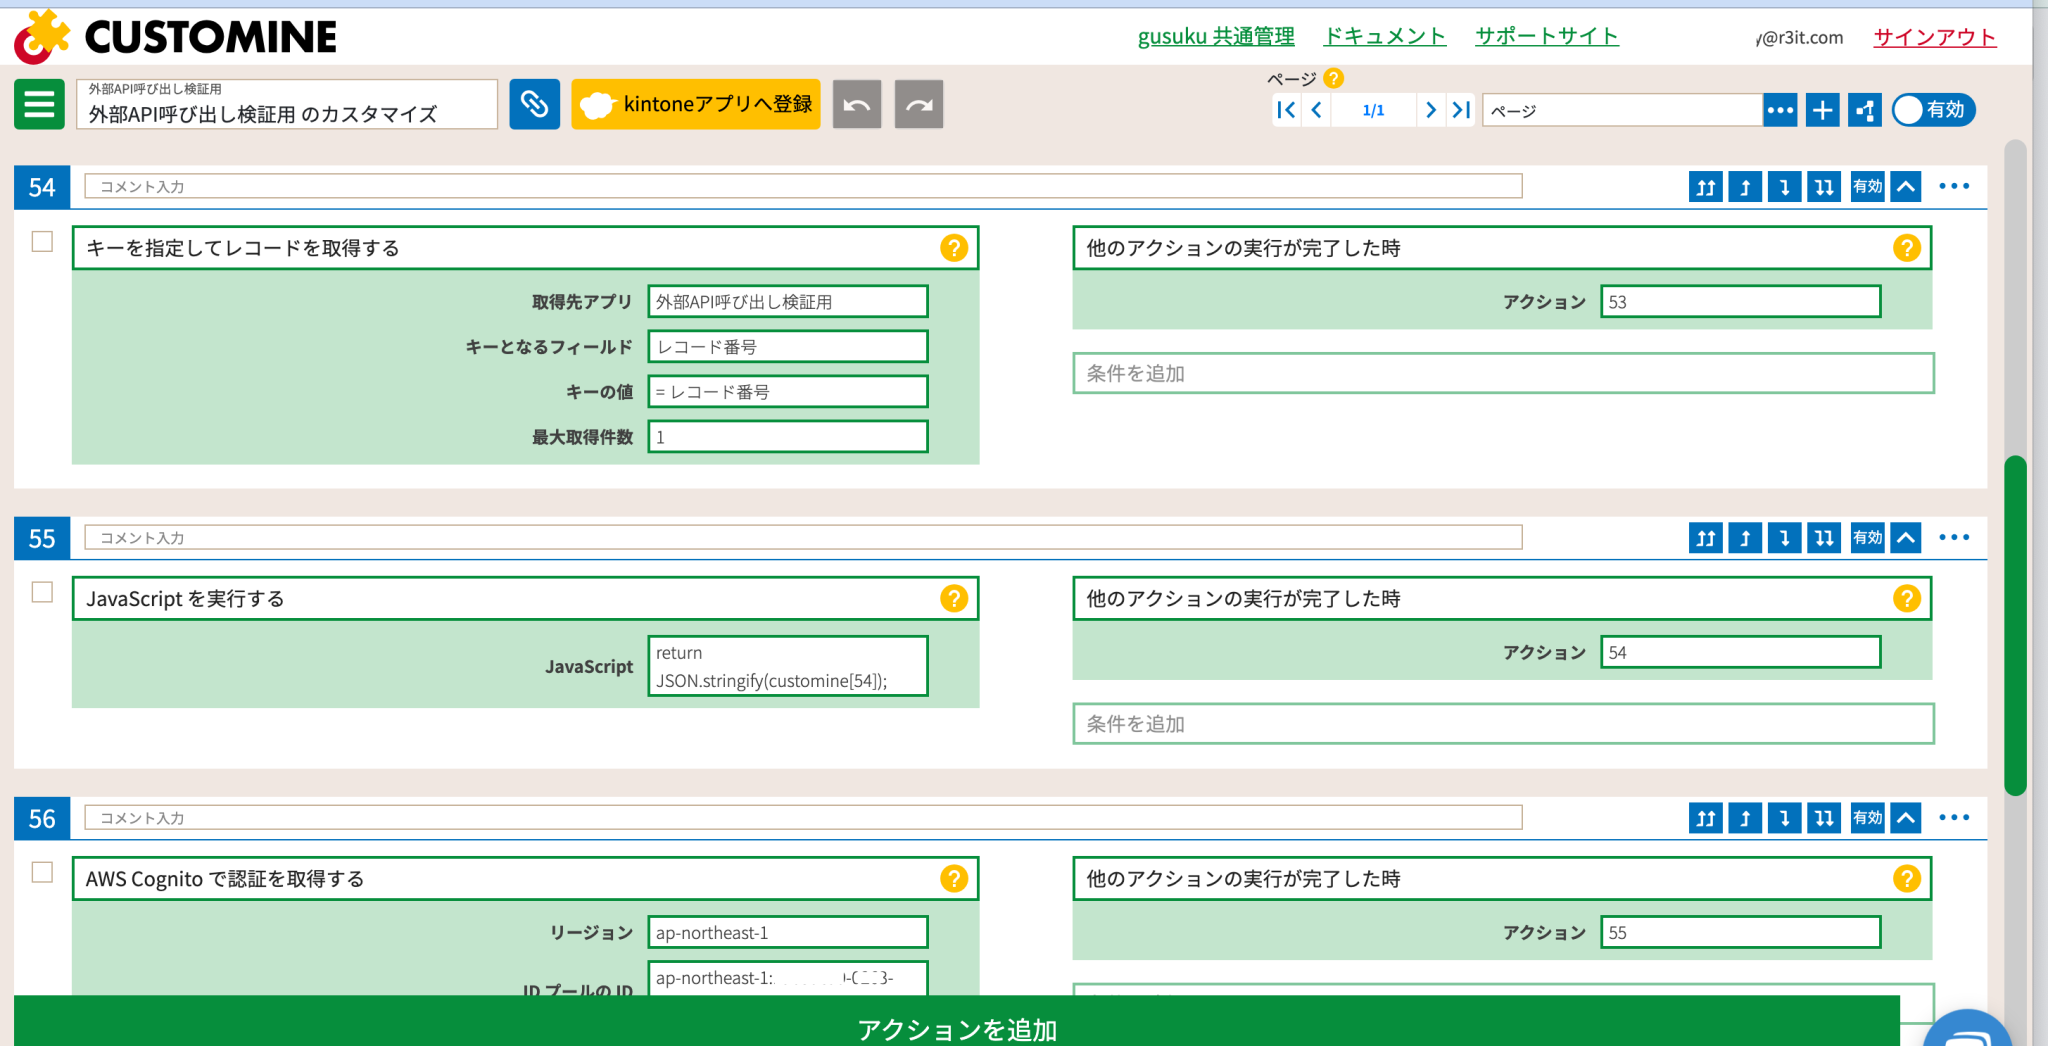Image resolution: width=2048 pixels, height=1046 pixels.
Task: Open the '...' options menu of action 54
Action: tap(1952, 186)
